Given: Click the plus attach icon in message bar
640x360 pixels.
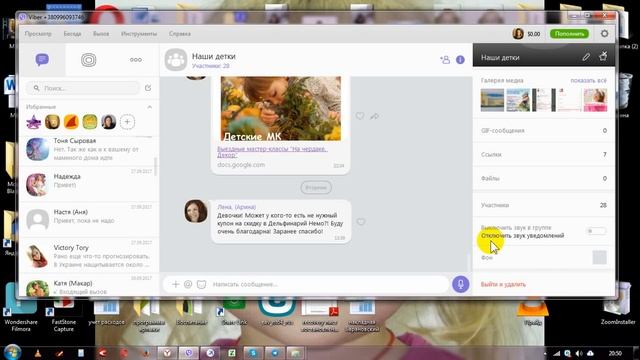Looking at the screenshot, I should pyautogui.click(x=176, y=284).
